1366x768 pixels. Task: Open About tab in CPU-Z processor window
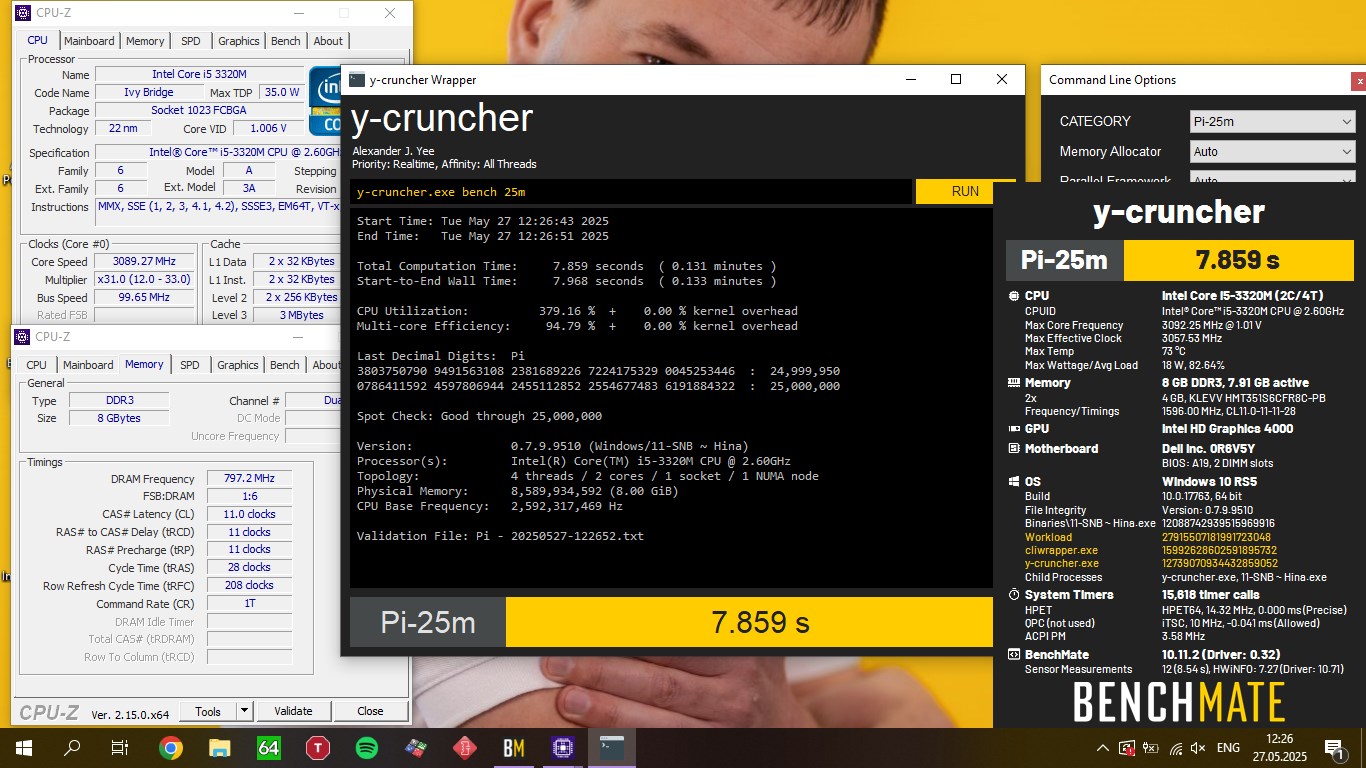point(328,41)
